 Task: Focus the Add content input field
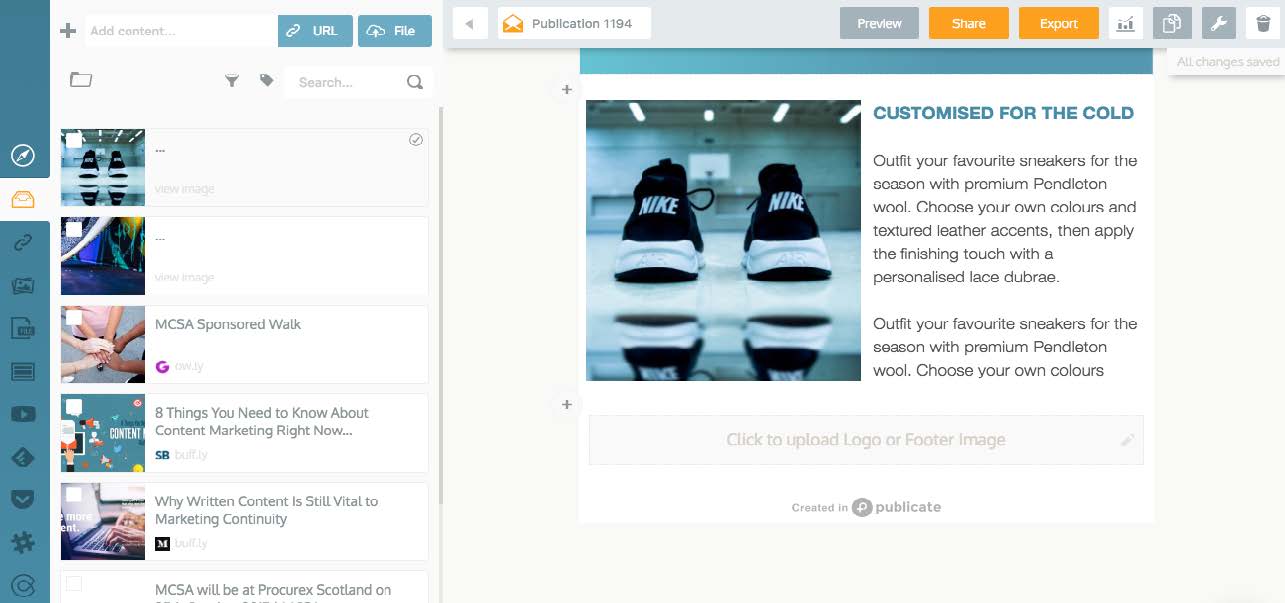point(180,31)
